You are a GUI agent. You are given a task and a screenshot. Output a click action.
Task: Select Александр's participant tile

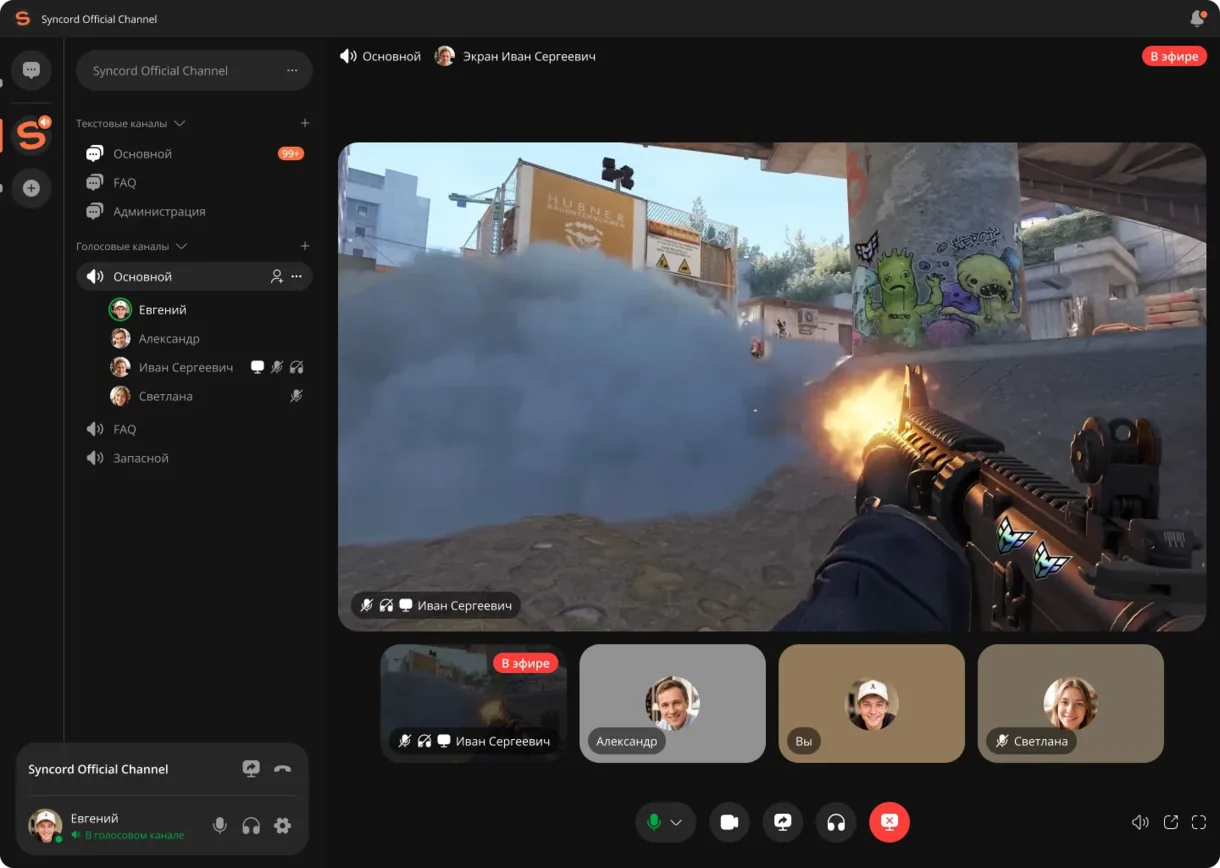[672, 703]
